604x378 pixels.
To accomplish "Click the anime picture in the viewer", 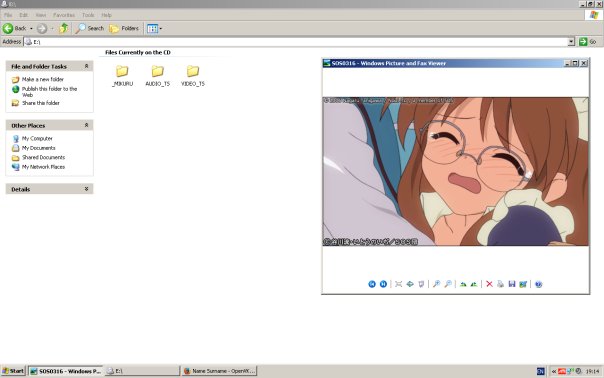I will [x=456, y=171].
